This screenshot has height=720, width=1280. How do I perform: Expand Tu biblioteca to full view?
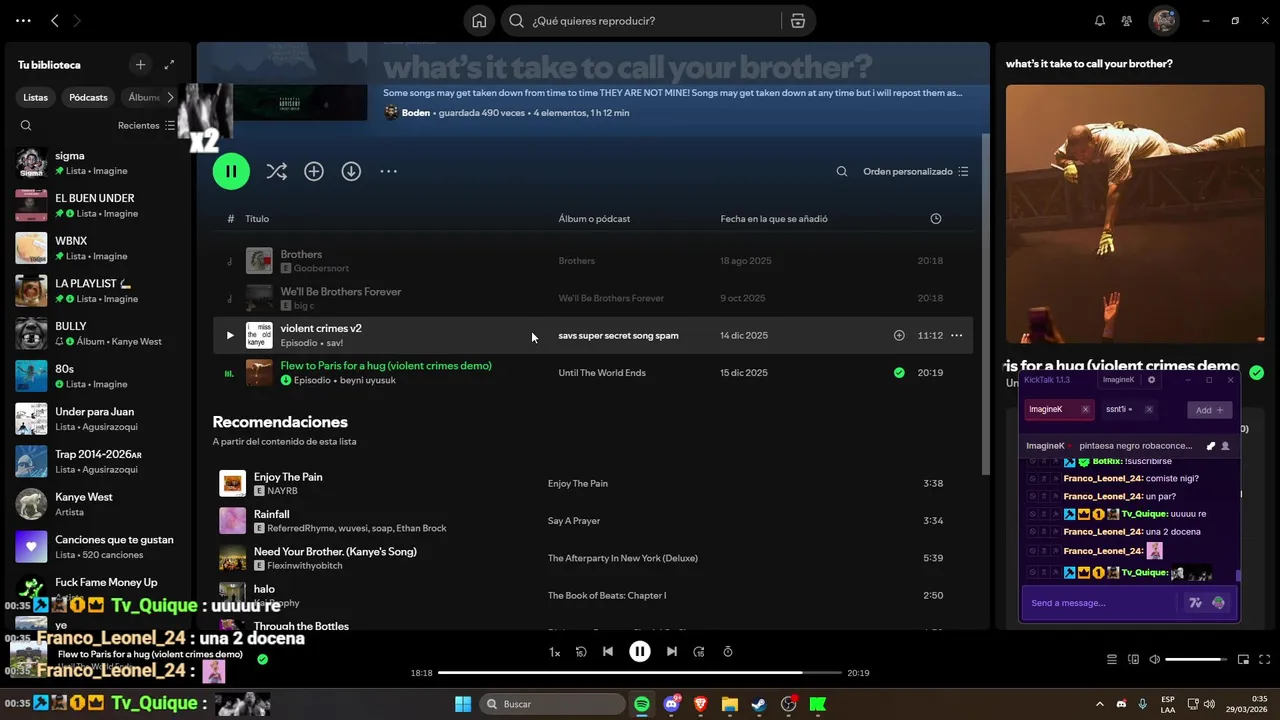coord(169,65)
